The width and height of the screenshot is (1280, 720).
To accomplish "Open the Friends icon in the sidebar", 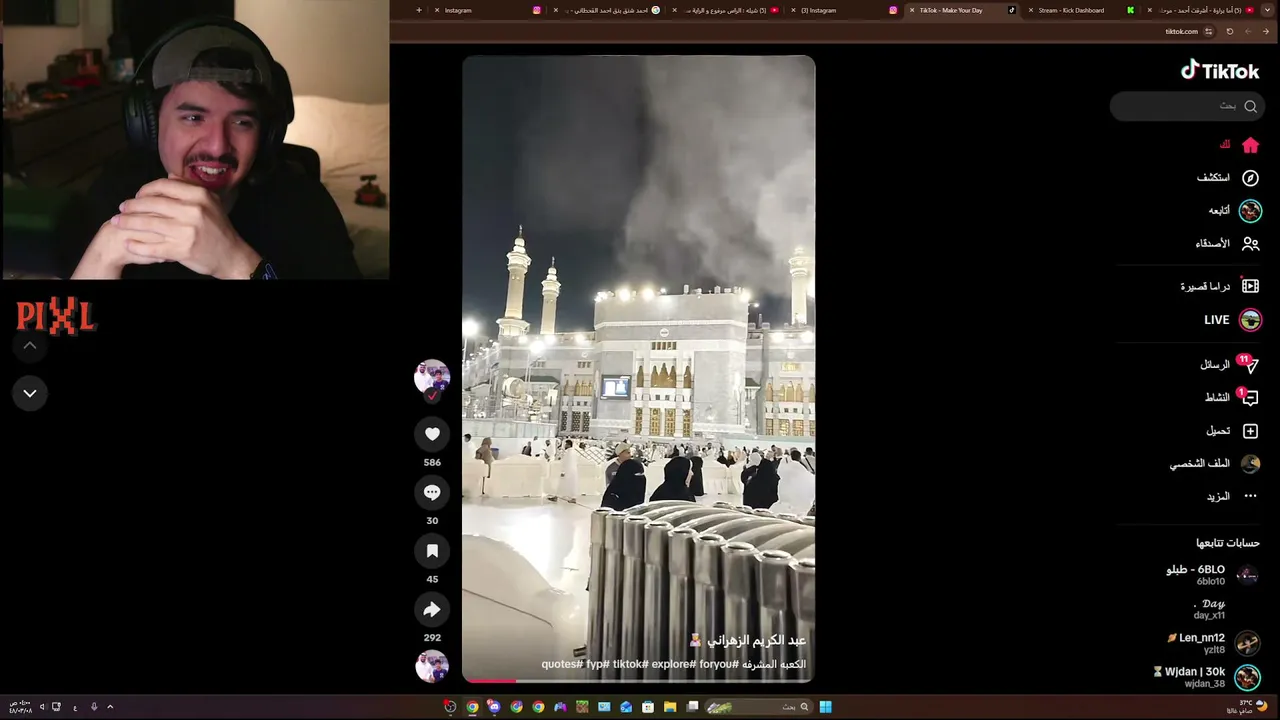I will pyautogui.click(x=1250, y=244).
